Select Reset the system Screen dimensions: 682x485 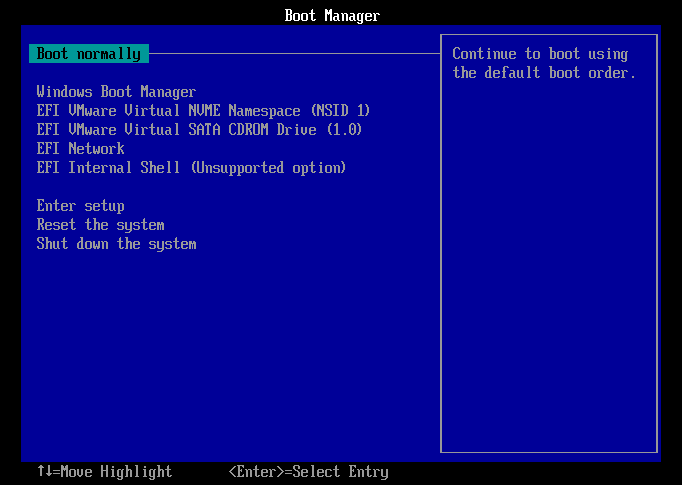(100, 225)
